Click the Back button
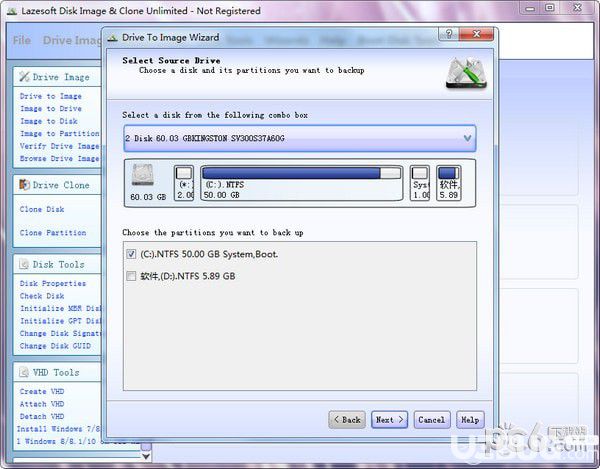This screenshot has height=469, width=600. click(x=347, y=420)
